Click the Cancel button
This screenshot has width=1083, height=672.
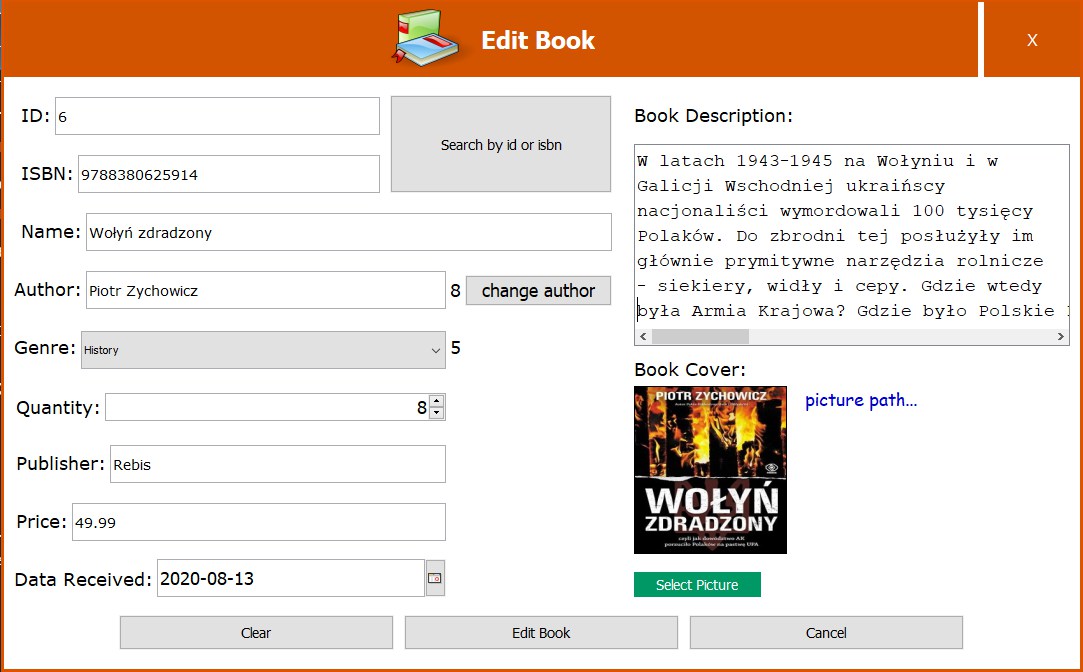click(x=826, y=633)
